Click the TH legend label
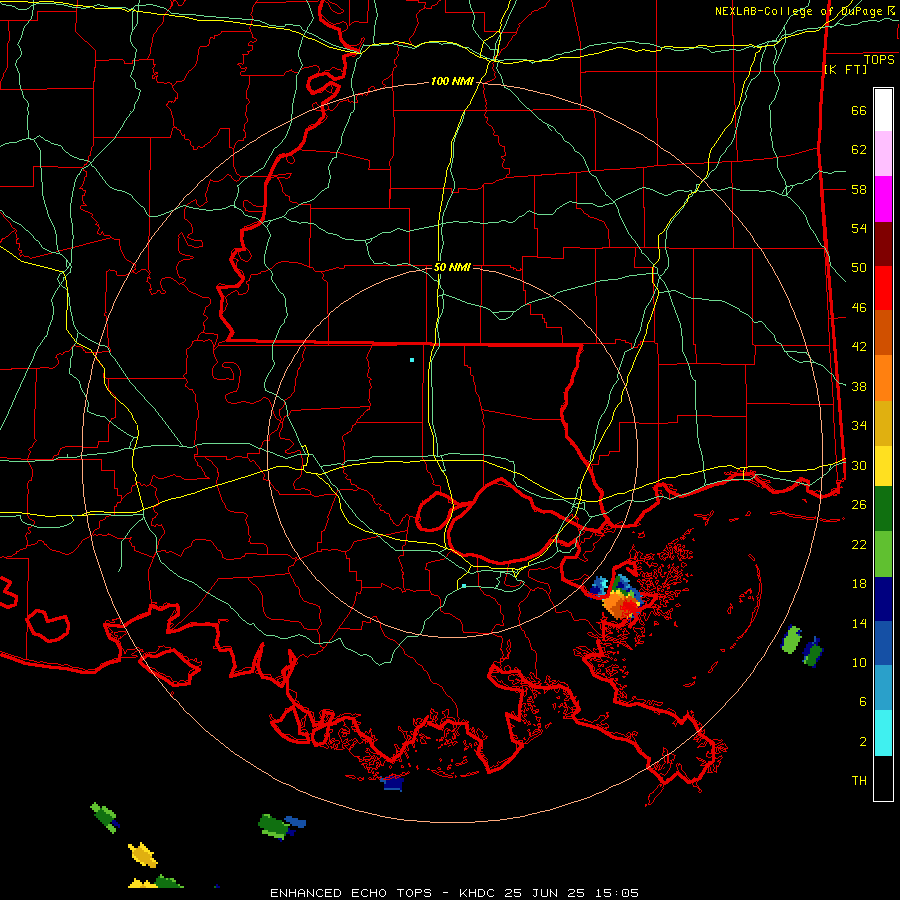Screen dimensions: 900x900 coord(859,781)
